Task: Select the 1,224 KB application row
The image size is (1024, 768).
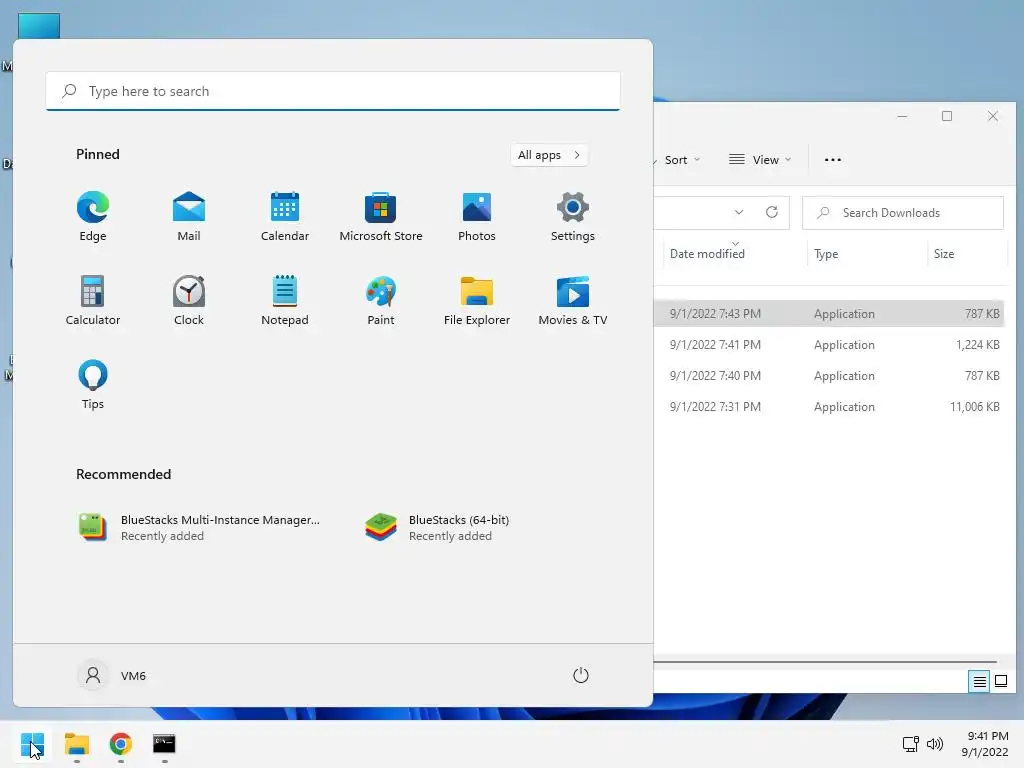Action: click(x=829, y=345)
